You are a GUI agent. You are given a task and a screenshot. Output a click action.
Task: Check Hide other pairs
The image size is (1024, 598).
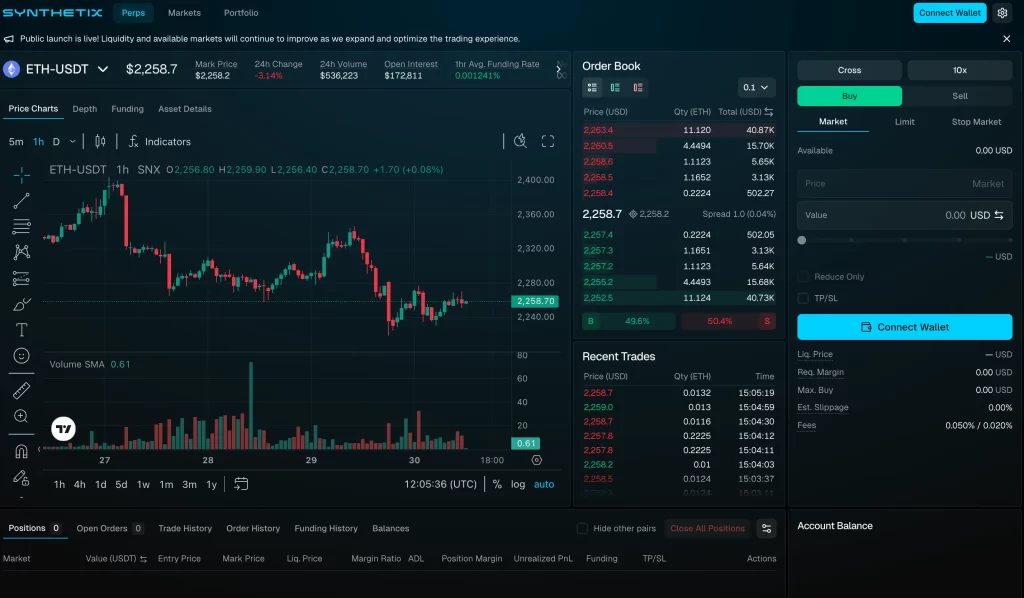pos(582,528)
